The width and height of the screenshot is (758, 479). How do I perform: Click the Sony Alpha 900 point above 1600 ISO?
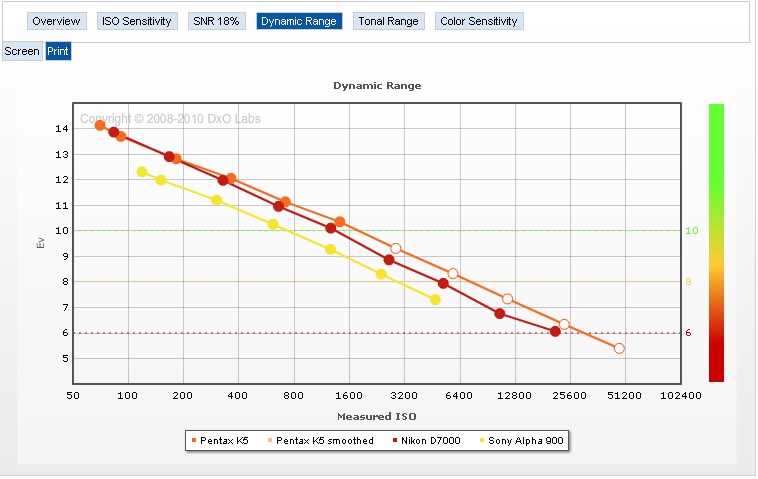381,274
